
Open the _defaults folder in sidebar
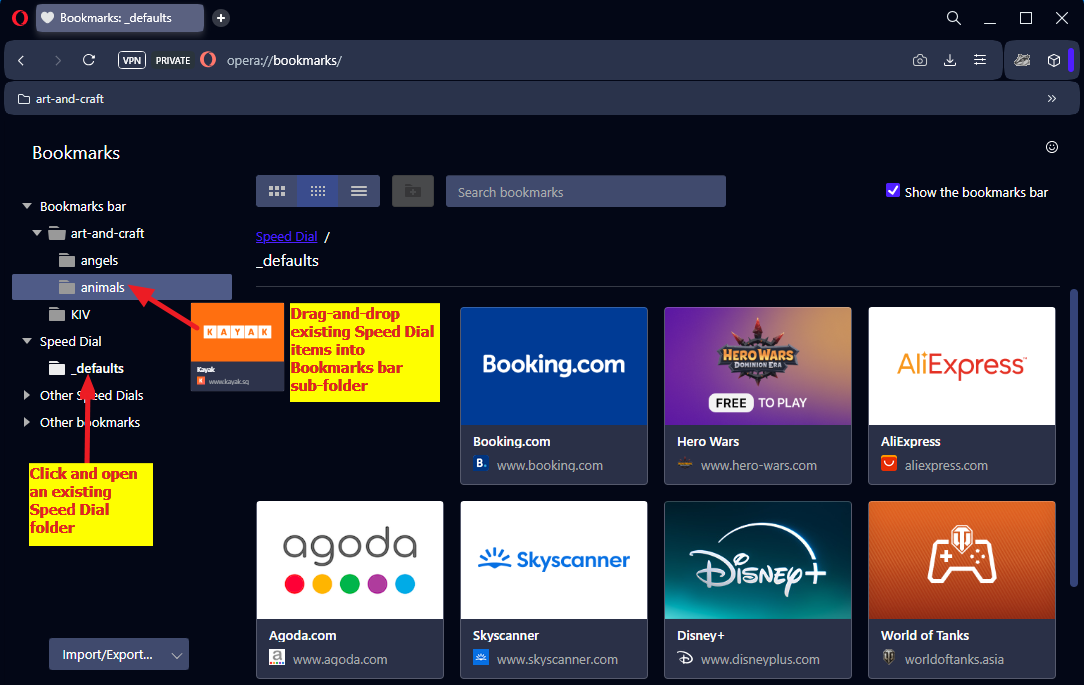pos(86,368)
